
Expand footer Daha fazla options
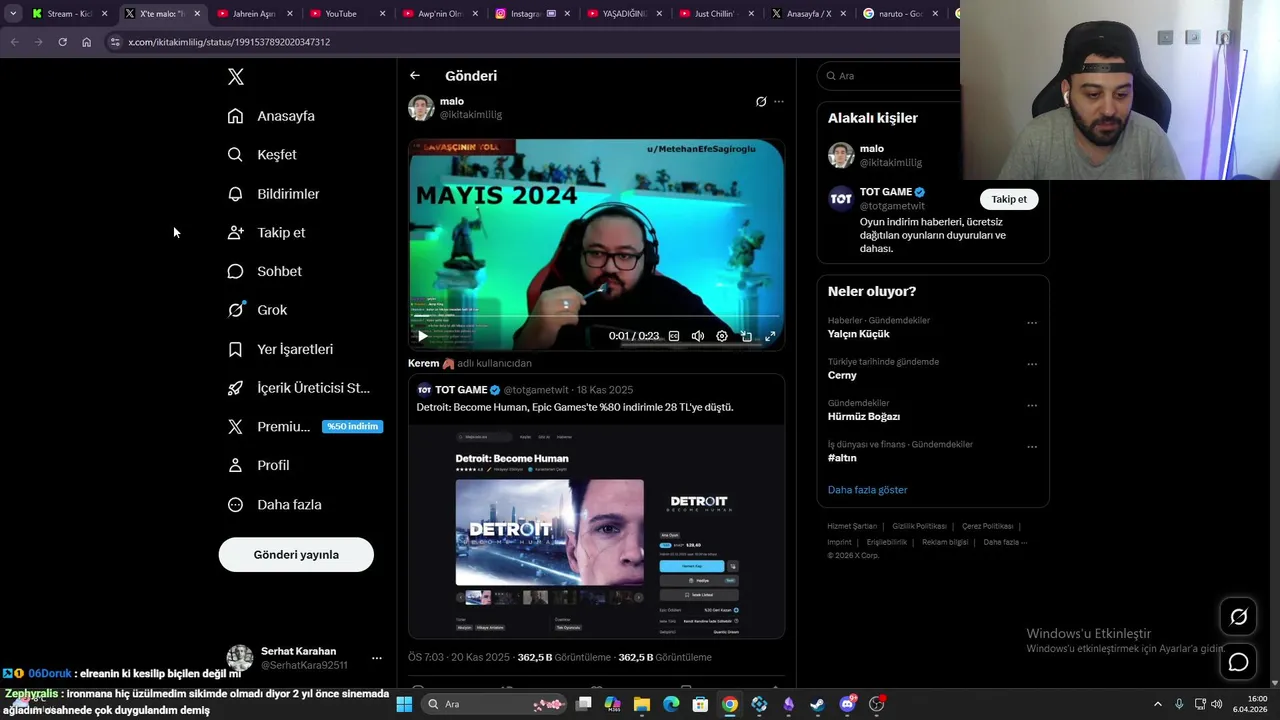coord(1005,542)
